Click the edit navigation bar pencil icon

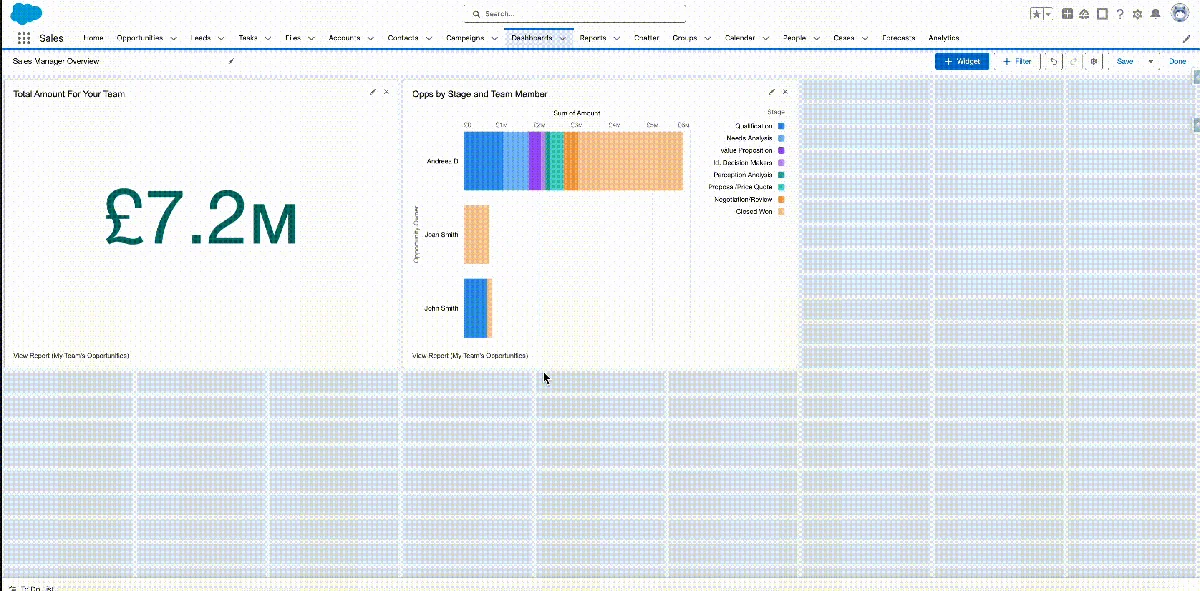pyautogui.click(x=1186, y=38)
